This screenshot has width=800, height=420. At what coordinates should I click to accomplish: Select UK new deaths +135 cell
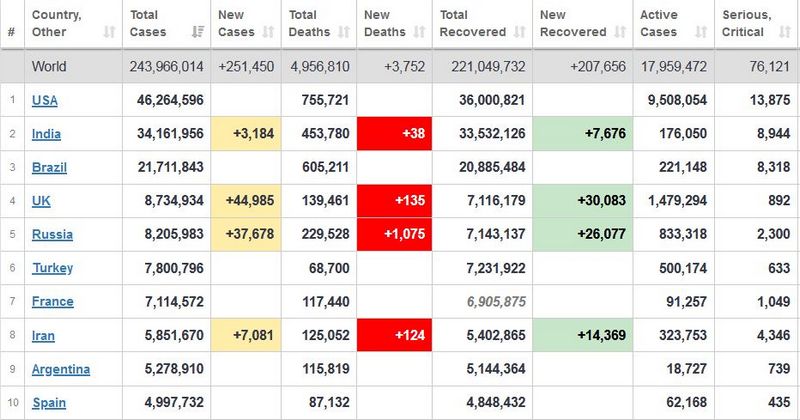[x=394, y=201]
